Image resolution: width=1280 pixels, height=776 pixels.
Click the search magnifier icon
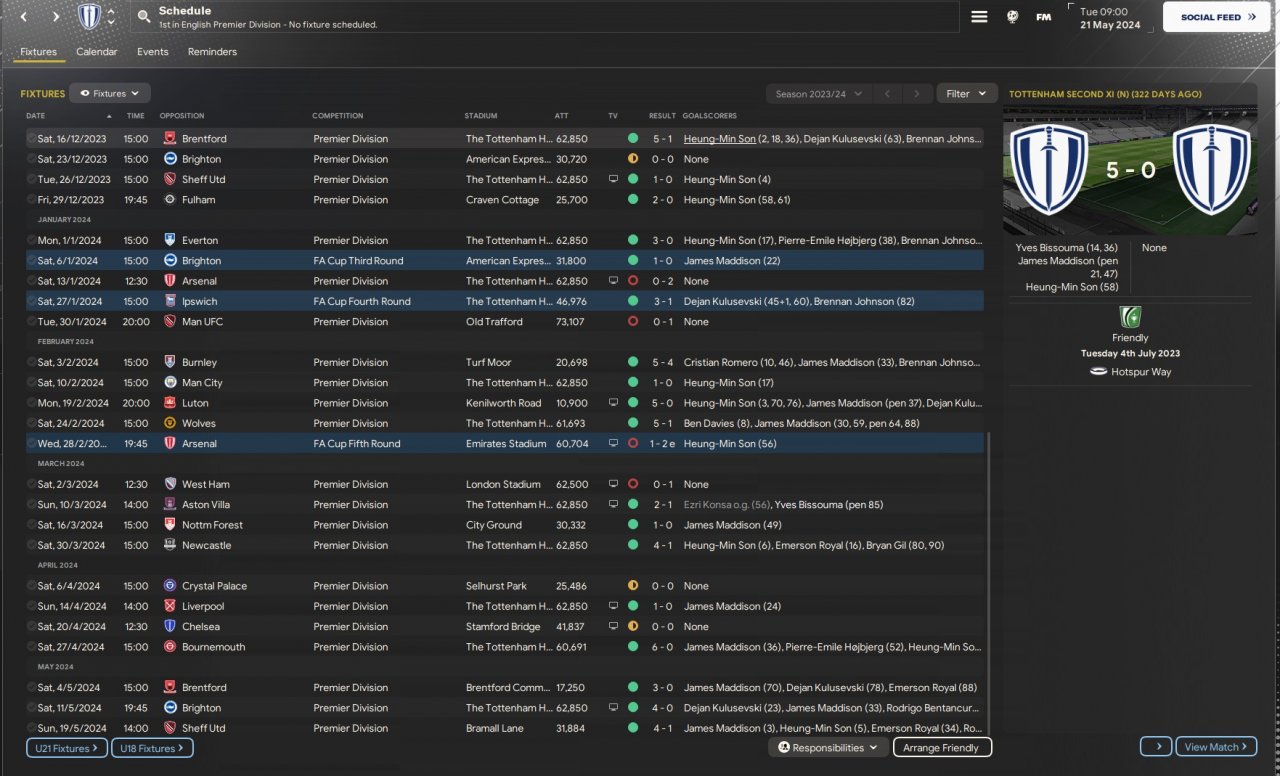[x=144, y=17]
